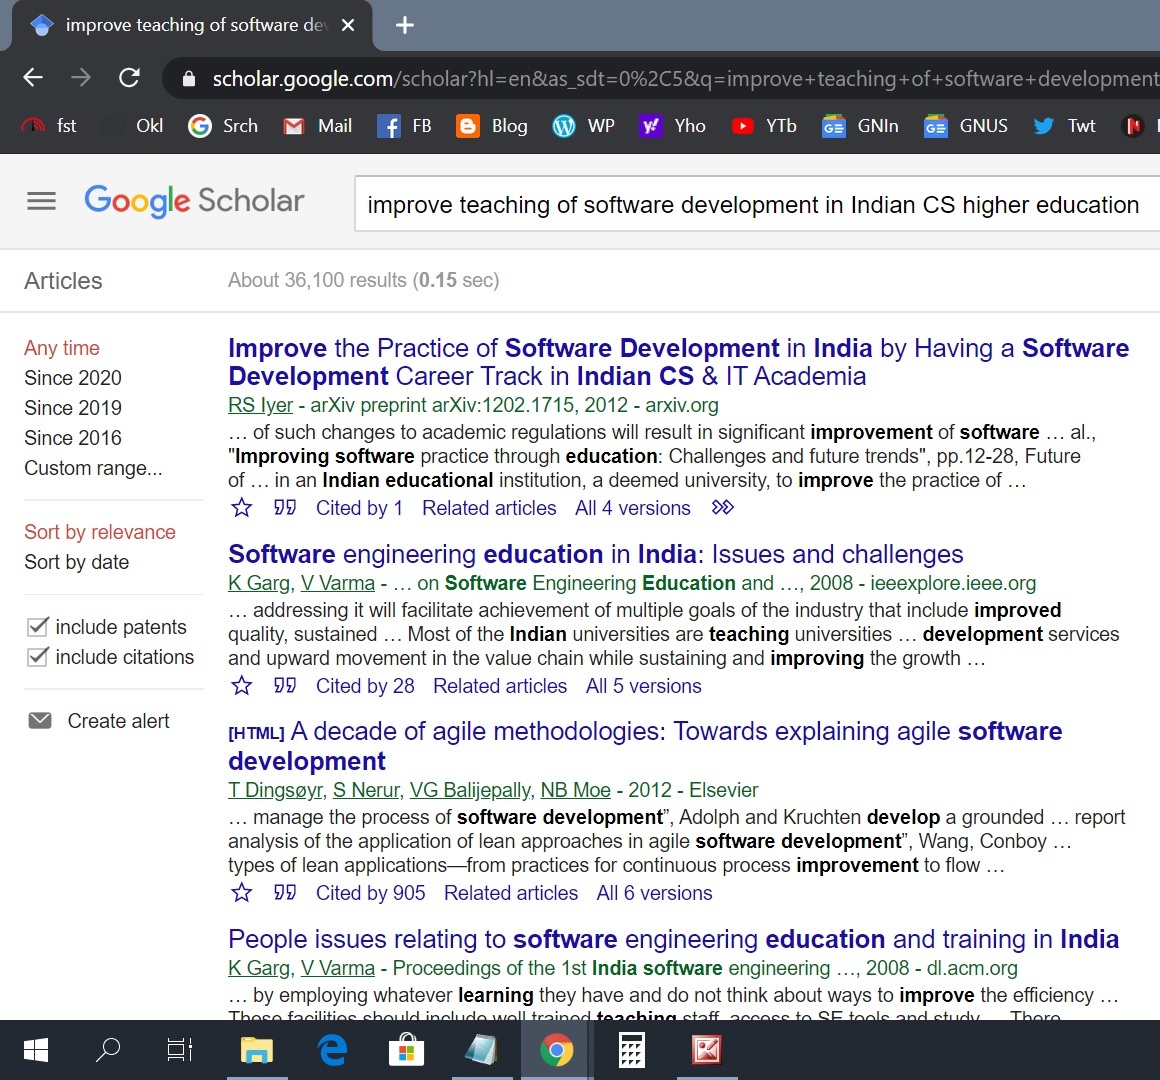Go back using the browser back arrow
This screenshot has height=1080, width=1160.
coord(33,78)
